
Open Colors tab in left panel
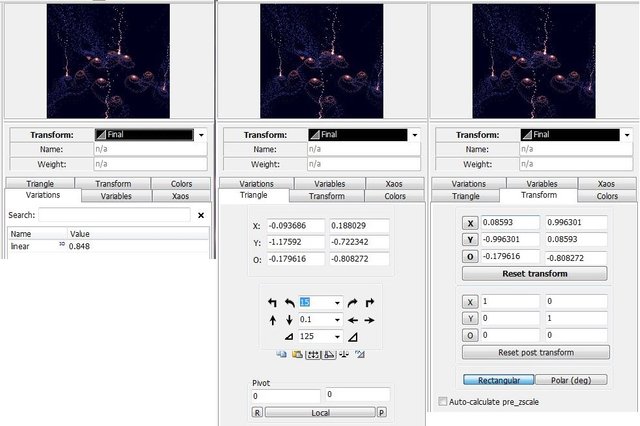(181, 184)
